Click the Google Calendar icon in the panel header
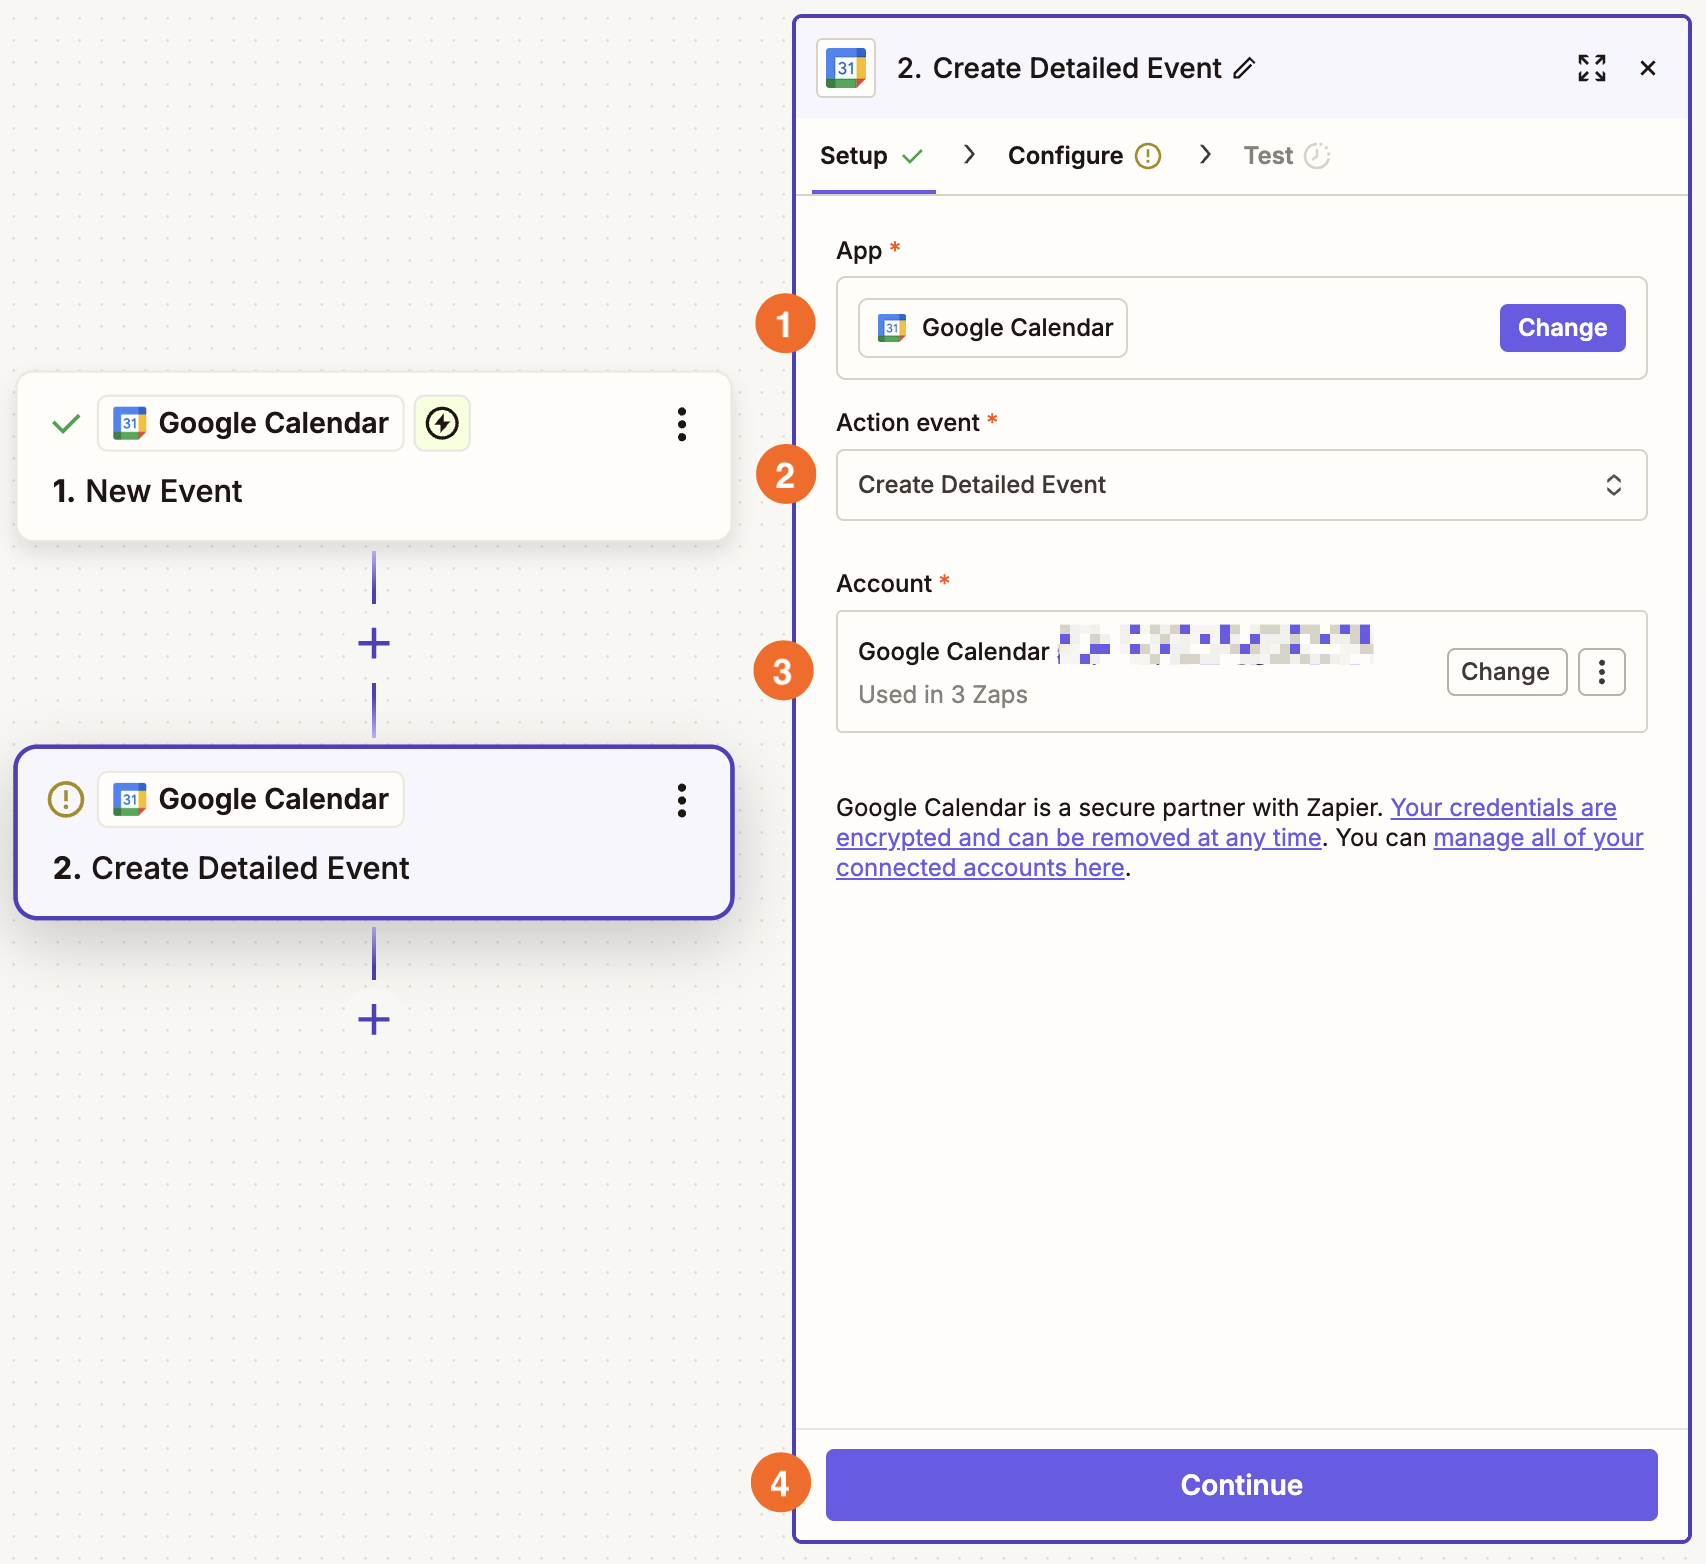The width and height of the screenshot is (1706, 1564). tap(845, 67)
